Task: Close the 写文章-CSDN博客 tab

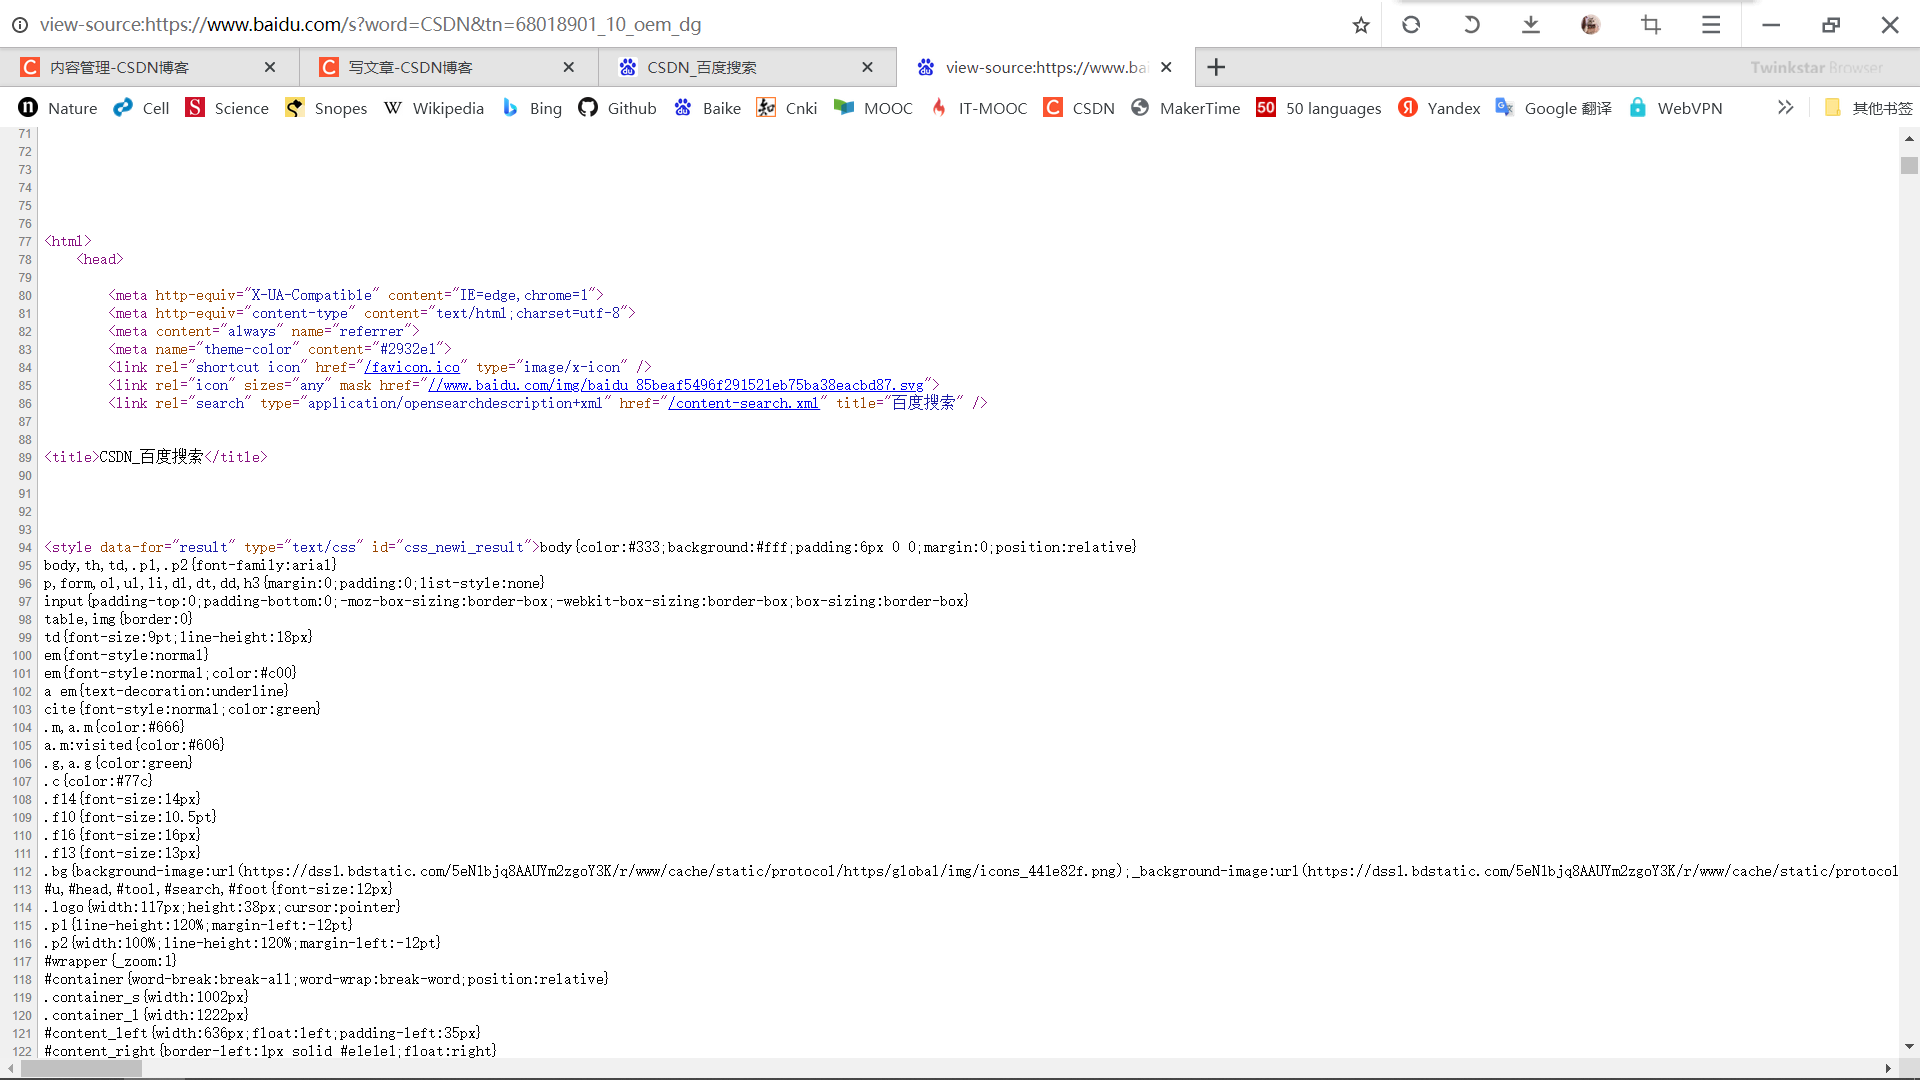Action: pos(569,67)
